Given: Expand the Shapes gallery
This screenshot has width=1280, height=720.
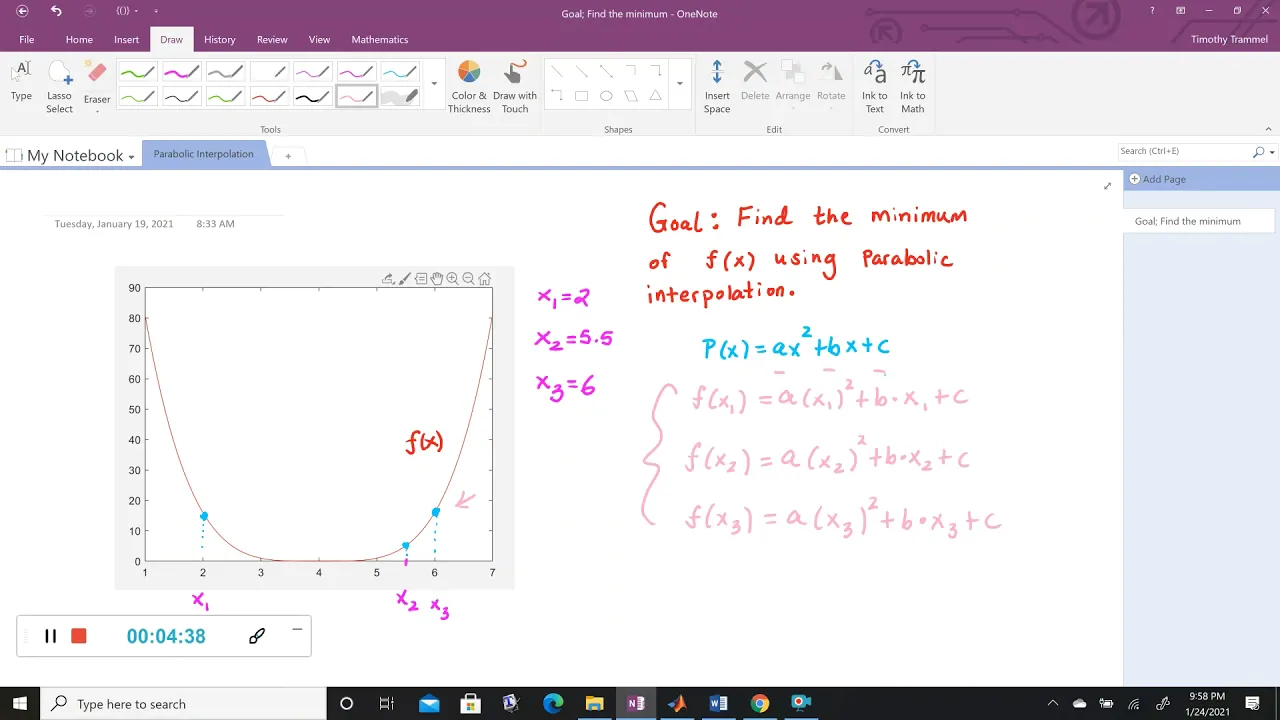Looking at the screenshot, I should [680, 84].
